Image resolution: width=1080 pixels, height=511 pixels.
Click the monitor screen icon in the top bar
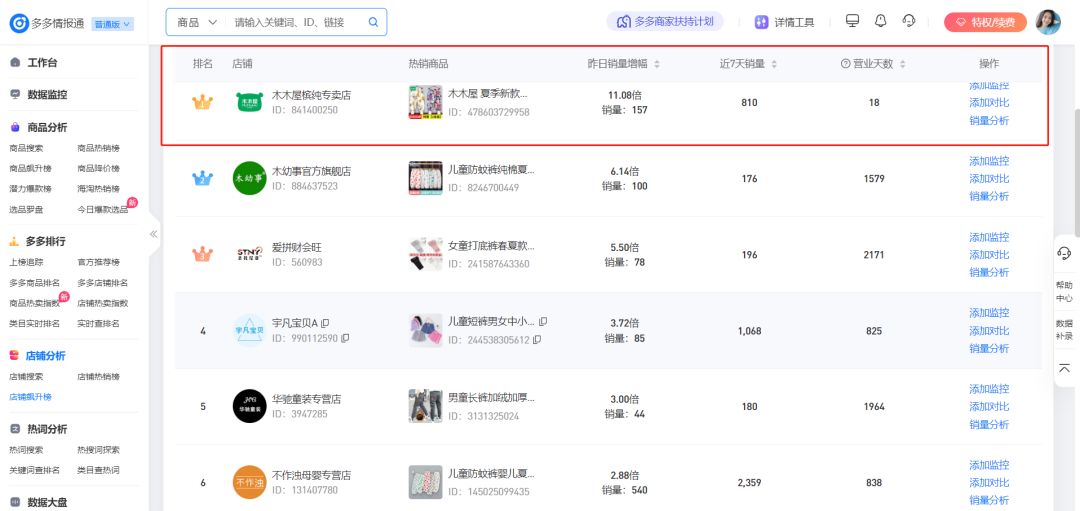pos(852,21)
